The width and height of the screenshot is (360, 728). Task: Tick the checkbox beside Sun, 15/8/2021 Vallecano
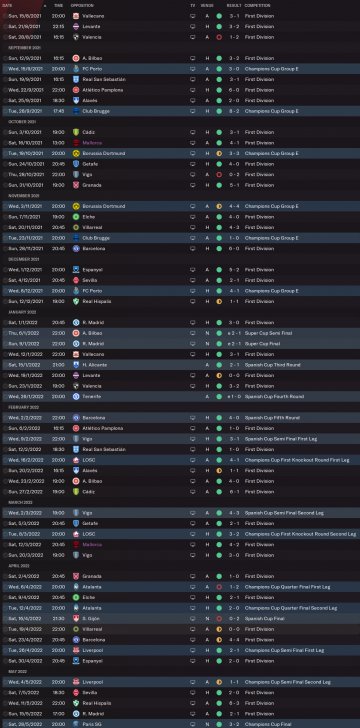pos(5,16)
